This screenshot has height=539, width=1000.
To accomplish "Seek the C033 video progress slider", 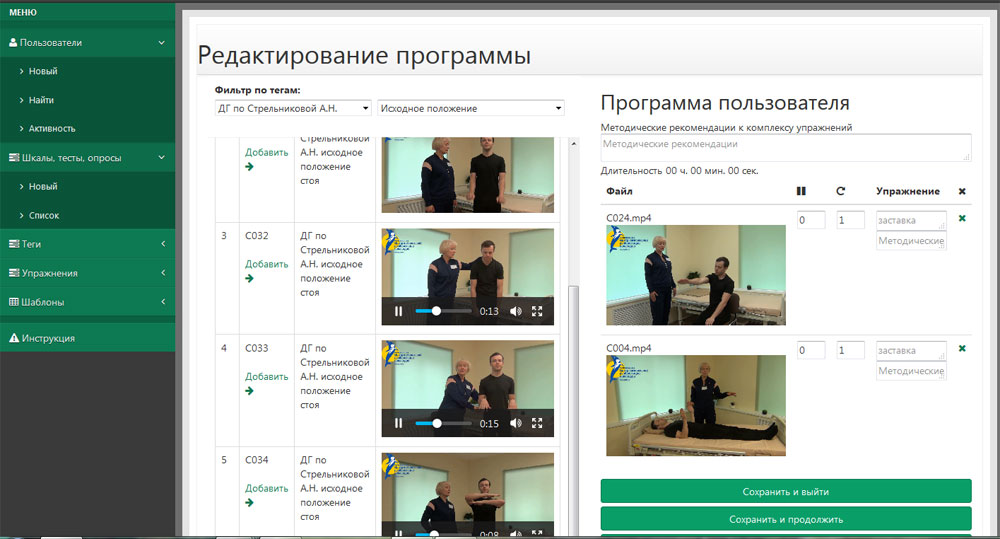I will pos(443,423).
